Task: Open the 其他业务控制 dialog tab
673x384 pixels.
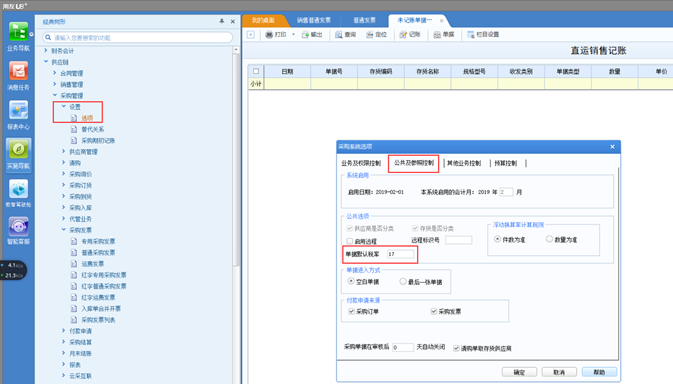Action: click(464, 163)
